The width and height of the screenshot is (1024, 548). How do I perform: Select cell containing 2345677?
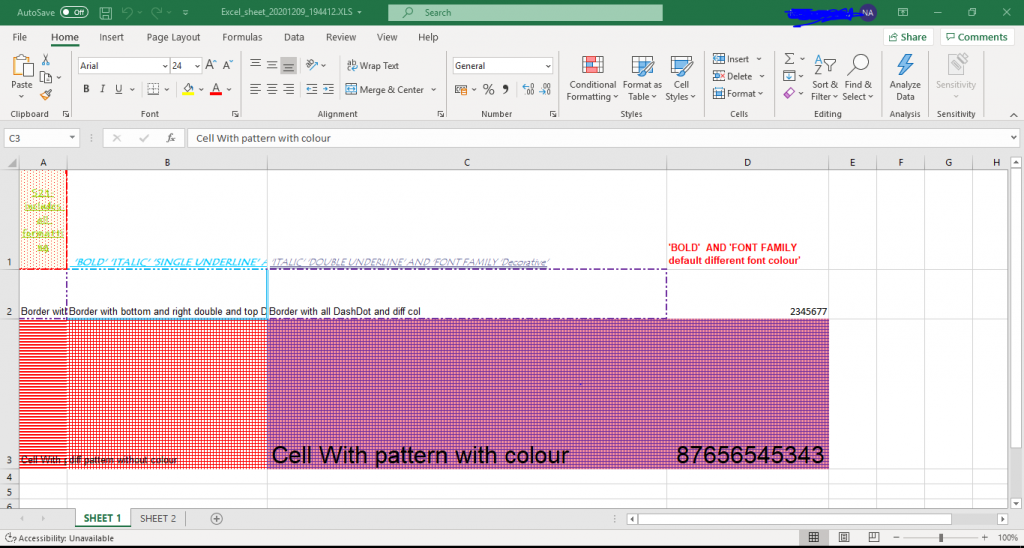[748, 295]
